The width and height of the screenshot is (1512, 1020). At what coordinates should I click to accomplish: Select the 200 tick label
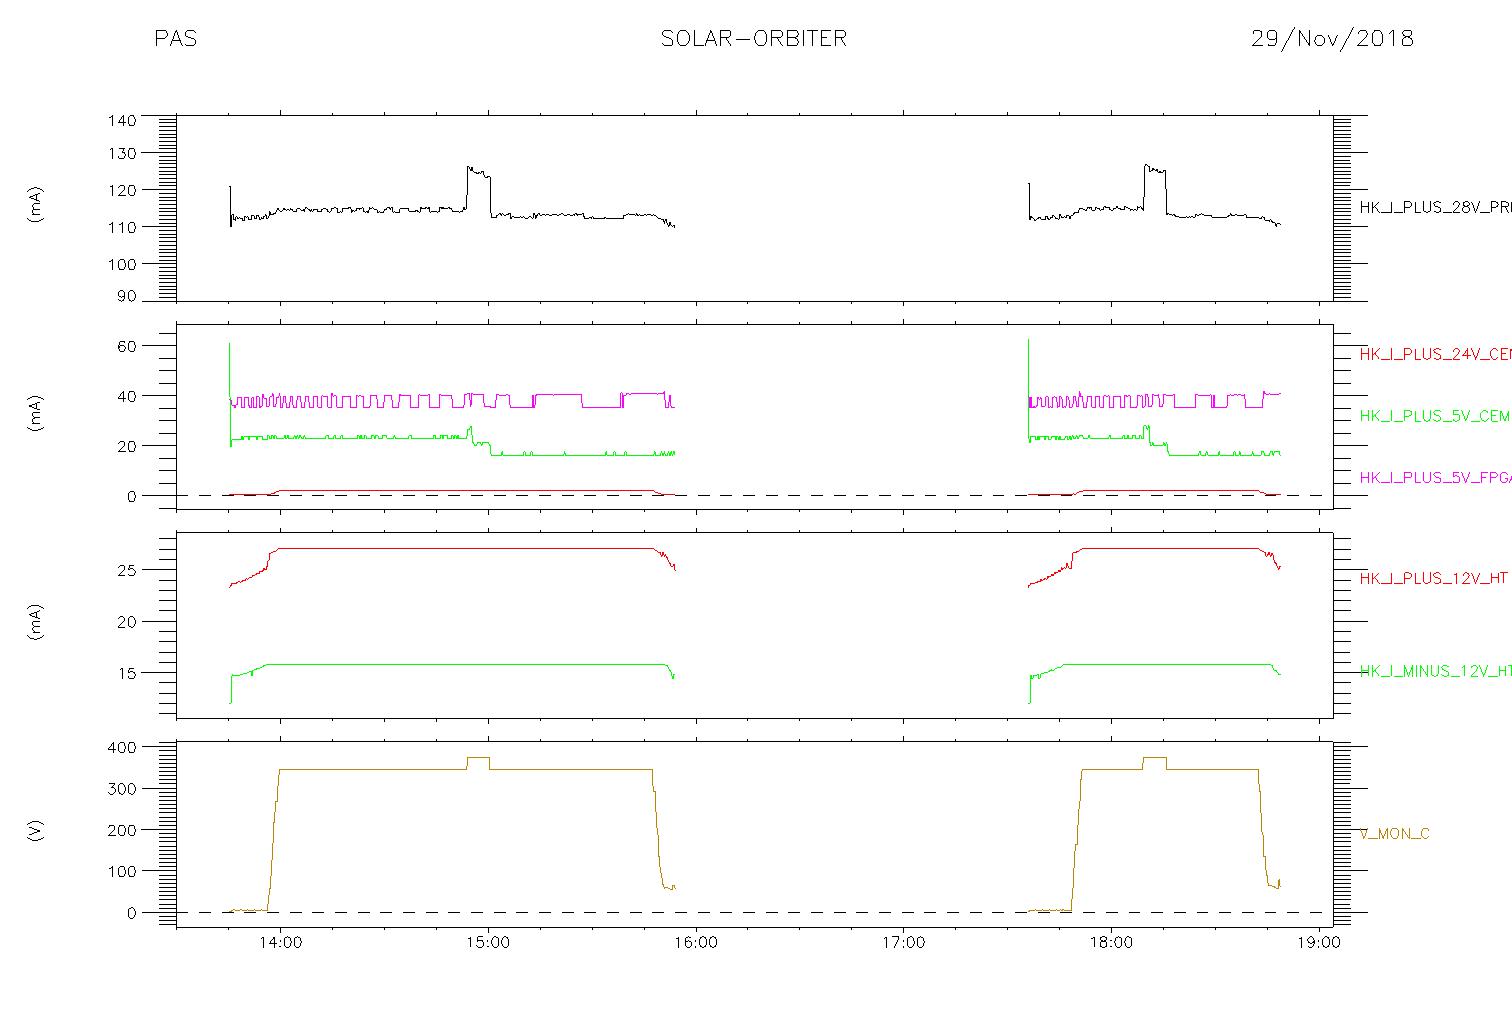[x=122, y=830]
